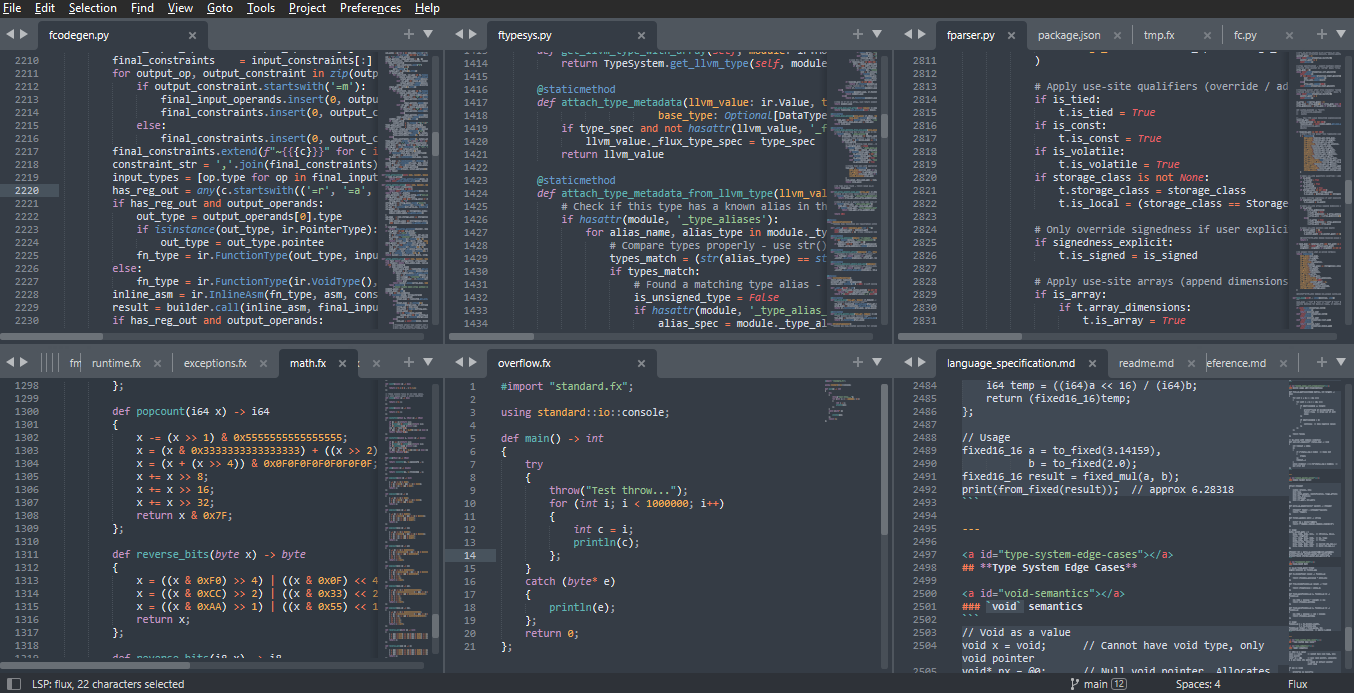This screenshot has width=1354, height=693.
Task: Close the exceptions.fx tab
Action: click(262, 363)
